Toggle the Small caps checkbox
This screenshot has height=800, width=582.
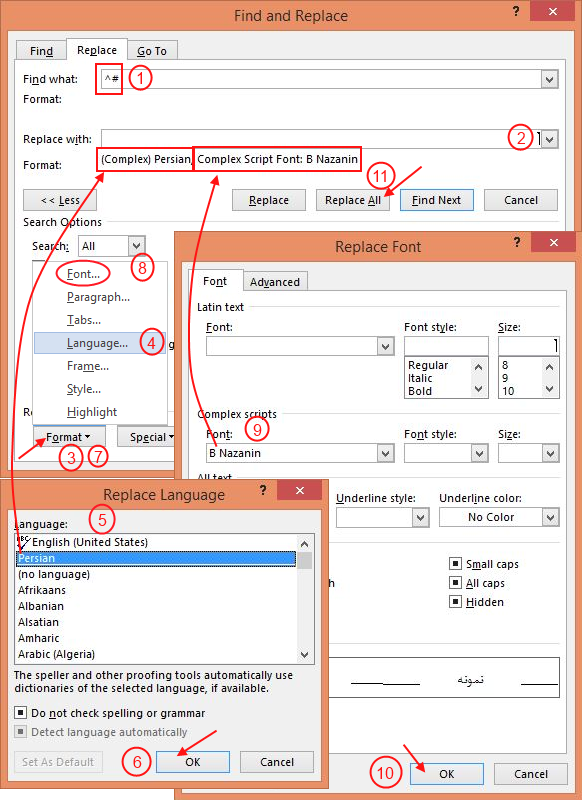[455, 564]
